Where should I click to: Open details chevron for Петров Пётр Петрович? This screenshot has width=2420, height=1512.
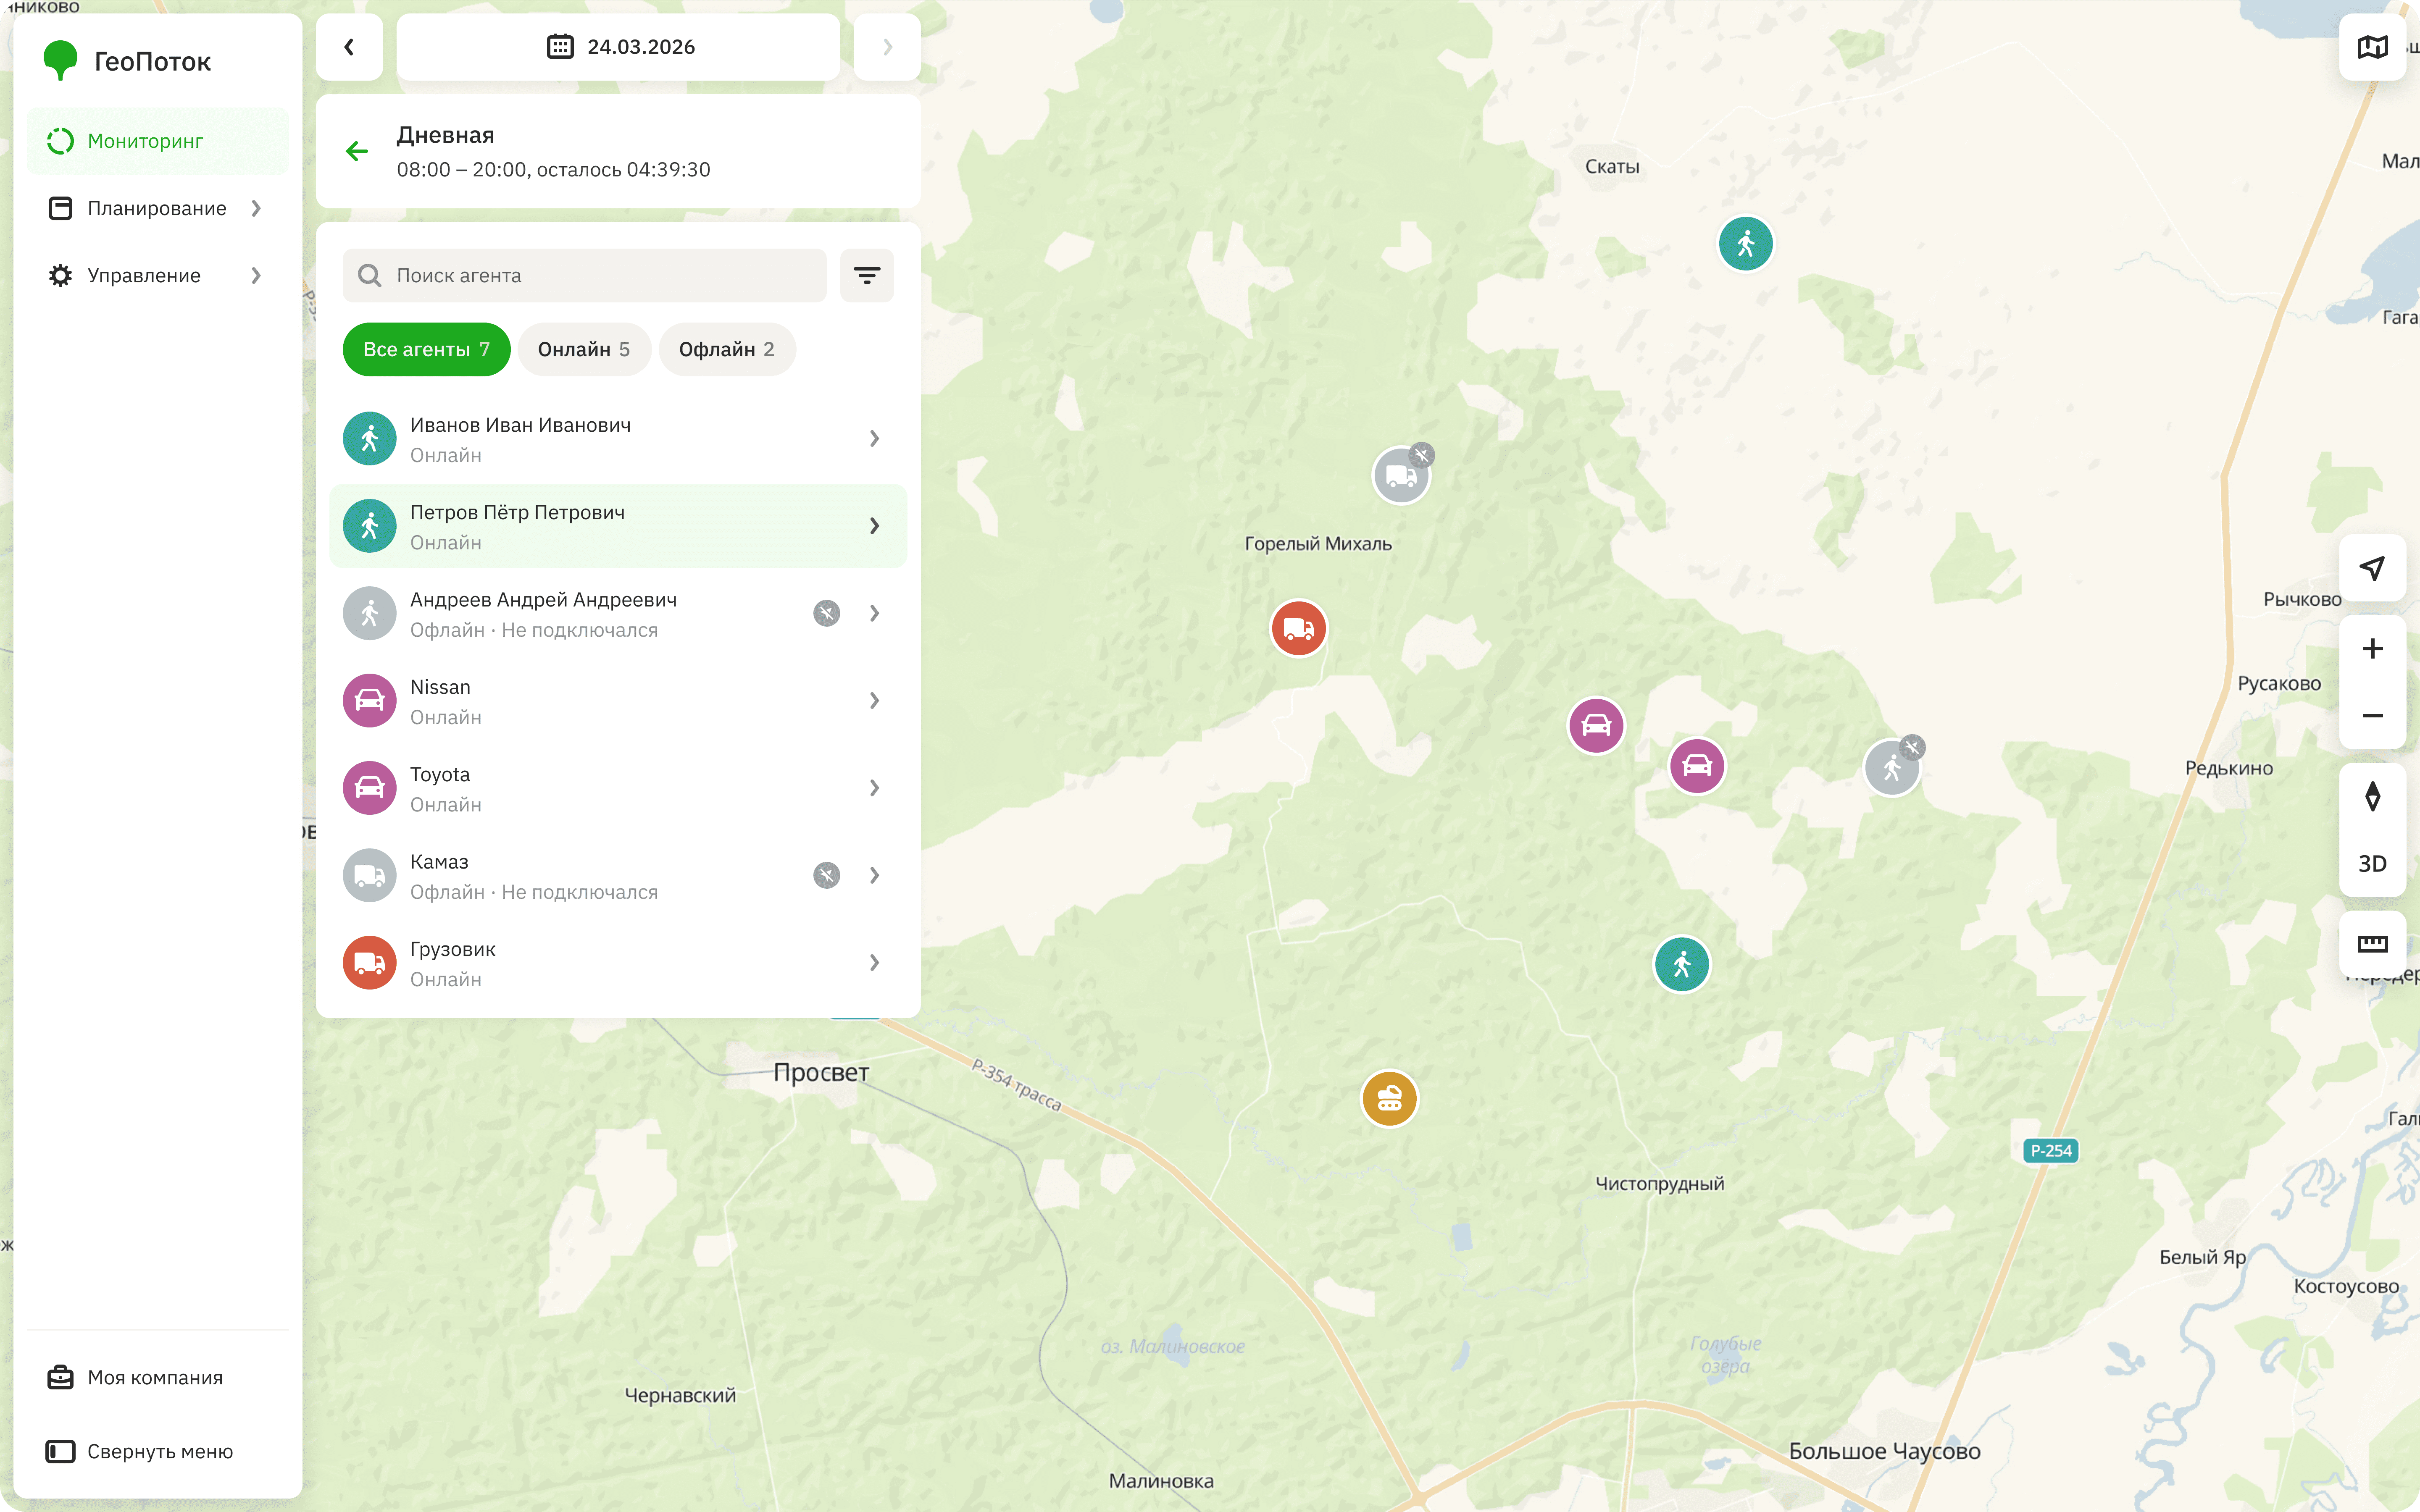pyautogui.click(x=874, y=526)
